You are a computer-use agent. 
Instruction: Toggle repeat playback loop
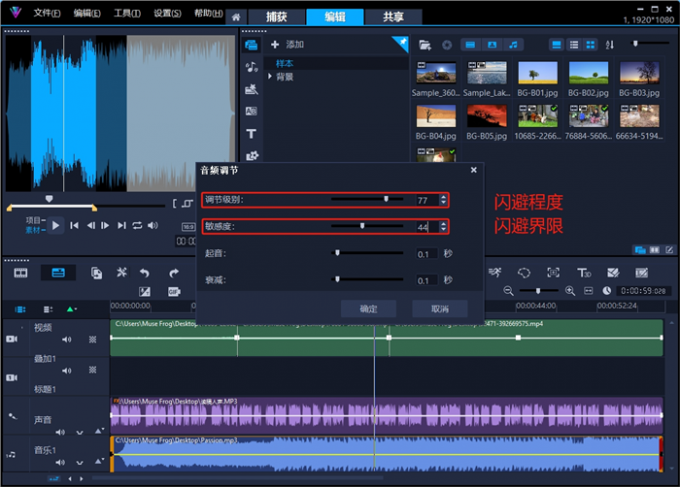[137, 226]
